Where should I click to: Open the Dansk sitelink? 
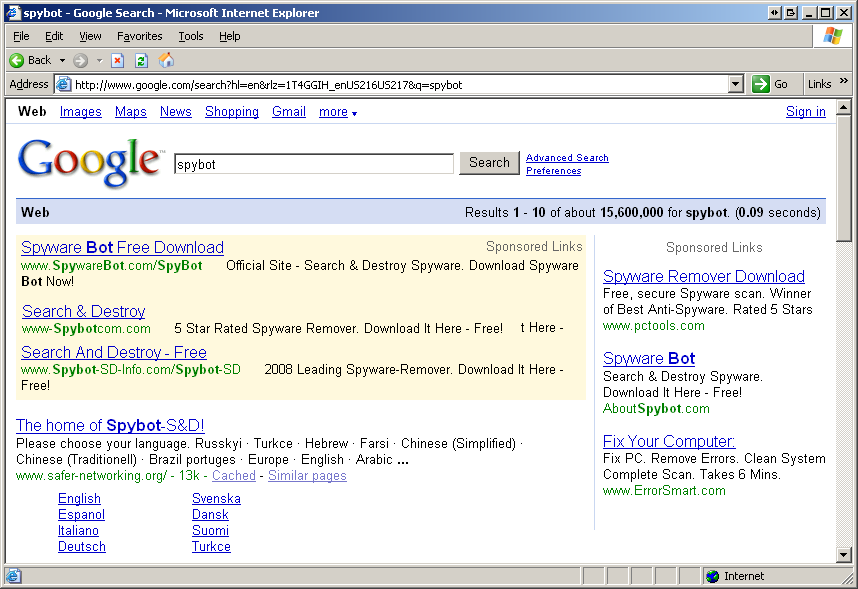click(210, 515)
